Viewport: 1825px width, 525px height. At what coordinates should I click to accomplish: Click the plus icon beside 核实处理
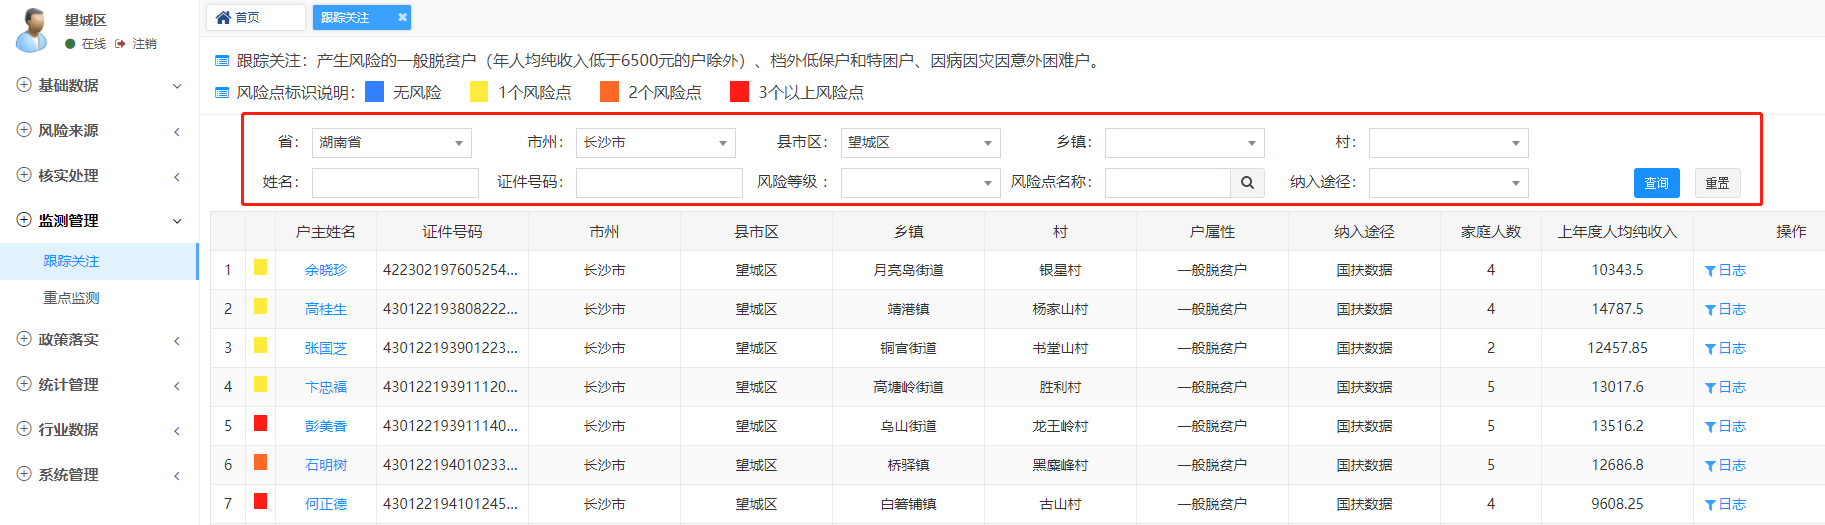pos(24,175)
